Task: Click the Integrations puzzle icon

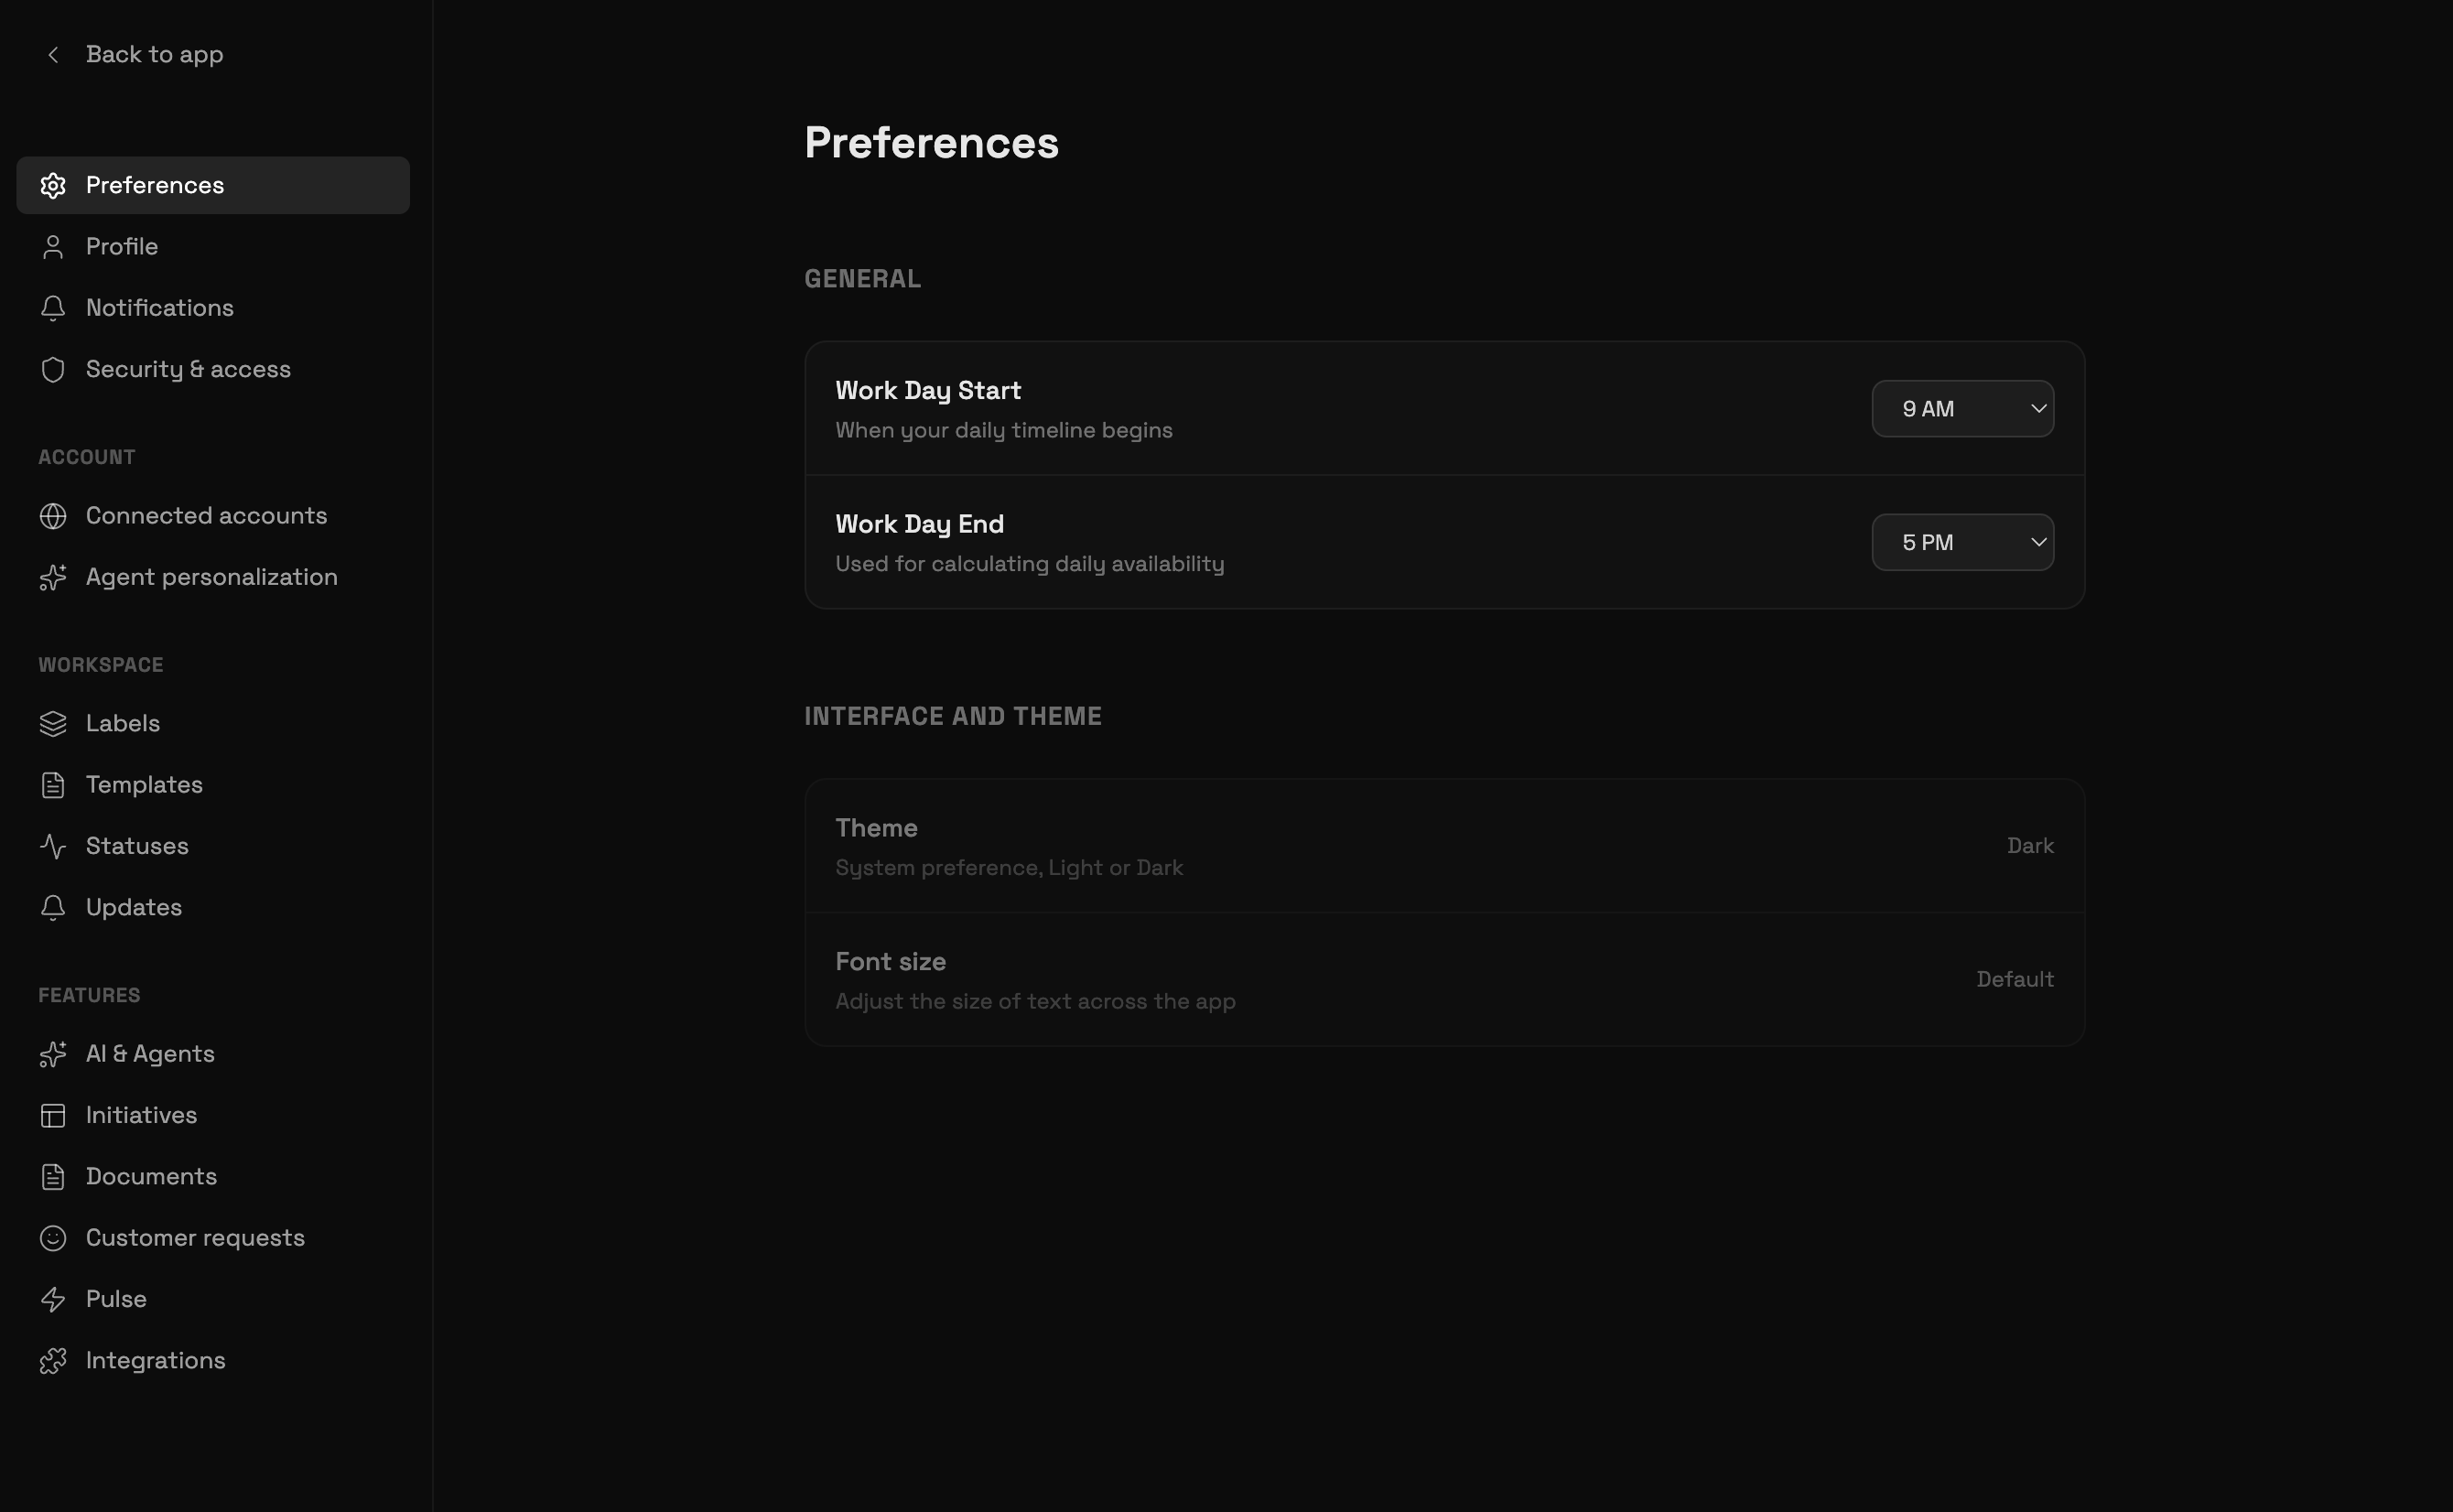Action: pos(53,1361)
